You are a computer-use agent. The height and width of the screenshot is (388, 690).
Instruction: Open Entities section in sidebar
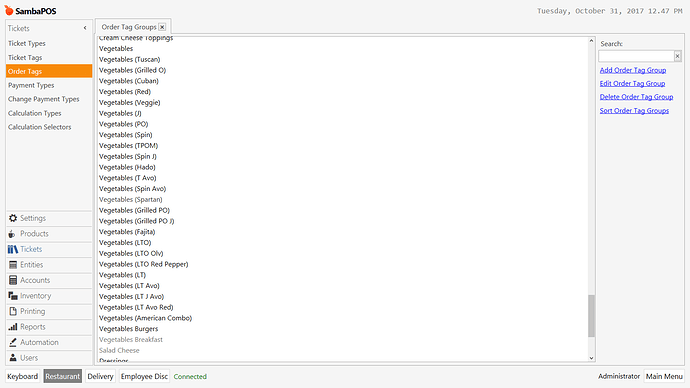49,265
